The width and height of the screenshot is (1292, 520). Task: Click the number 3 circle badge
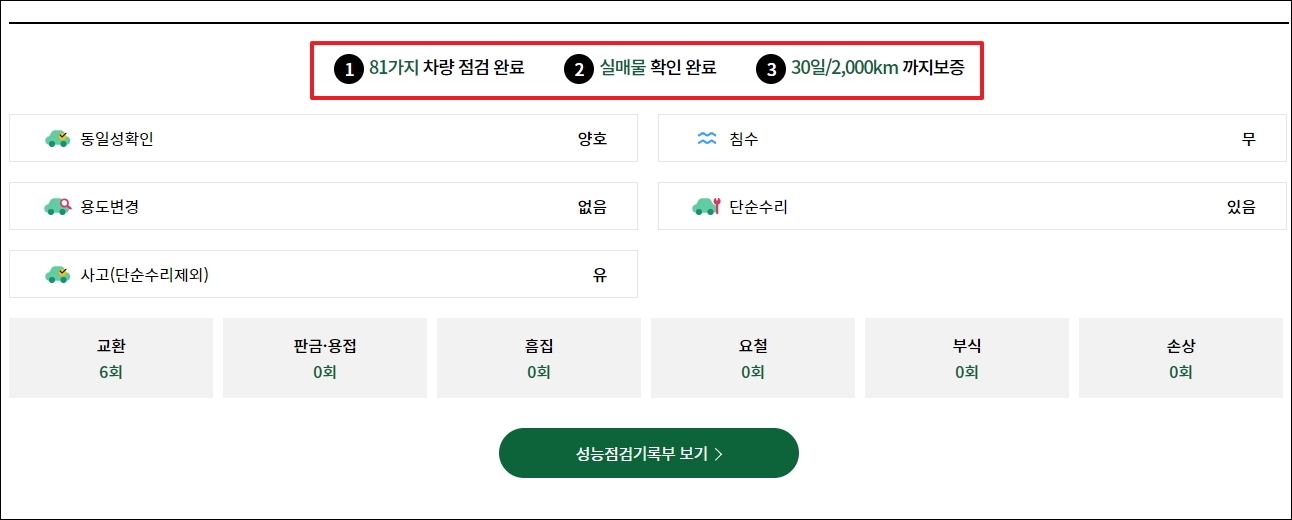point(769,70)
